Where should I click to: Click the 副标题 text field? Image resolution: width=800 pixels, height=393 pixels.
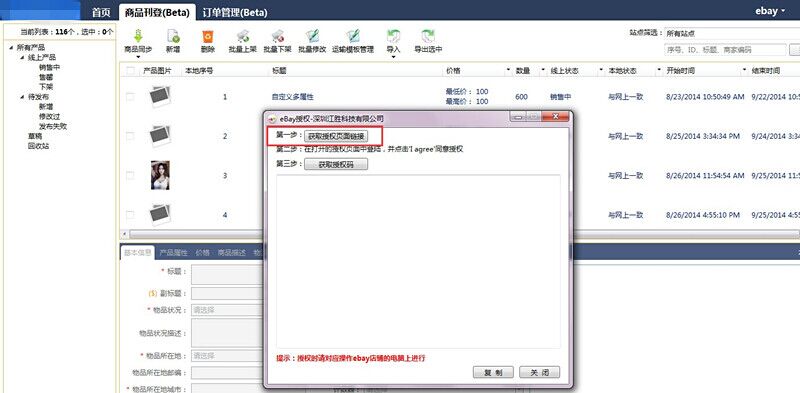(227, 293)
